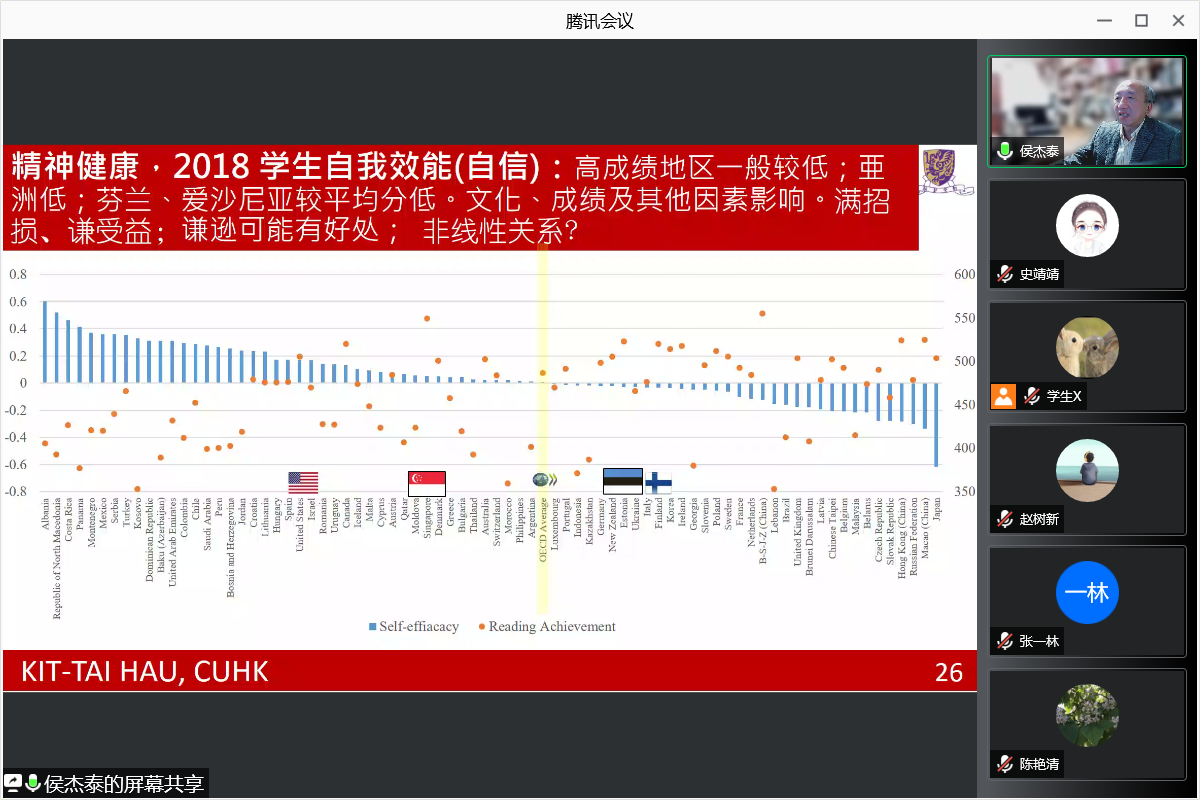
Task: Click the Finland flag on the chart
Action: pos(659,482)
